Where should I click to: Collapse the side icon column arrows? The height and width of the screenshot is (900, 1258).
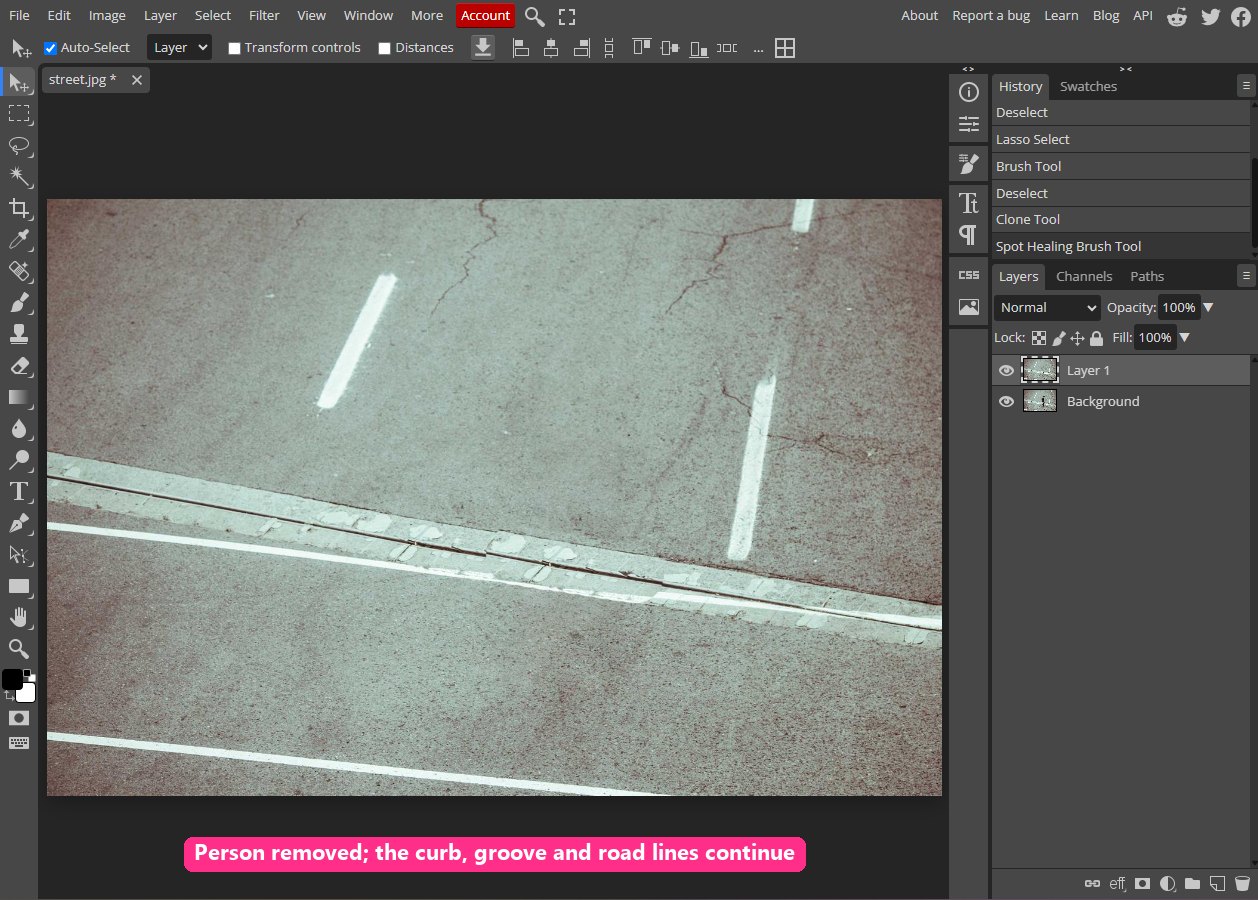point(968,69)
